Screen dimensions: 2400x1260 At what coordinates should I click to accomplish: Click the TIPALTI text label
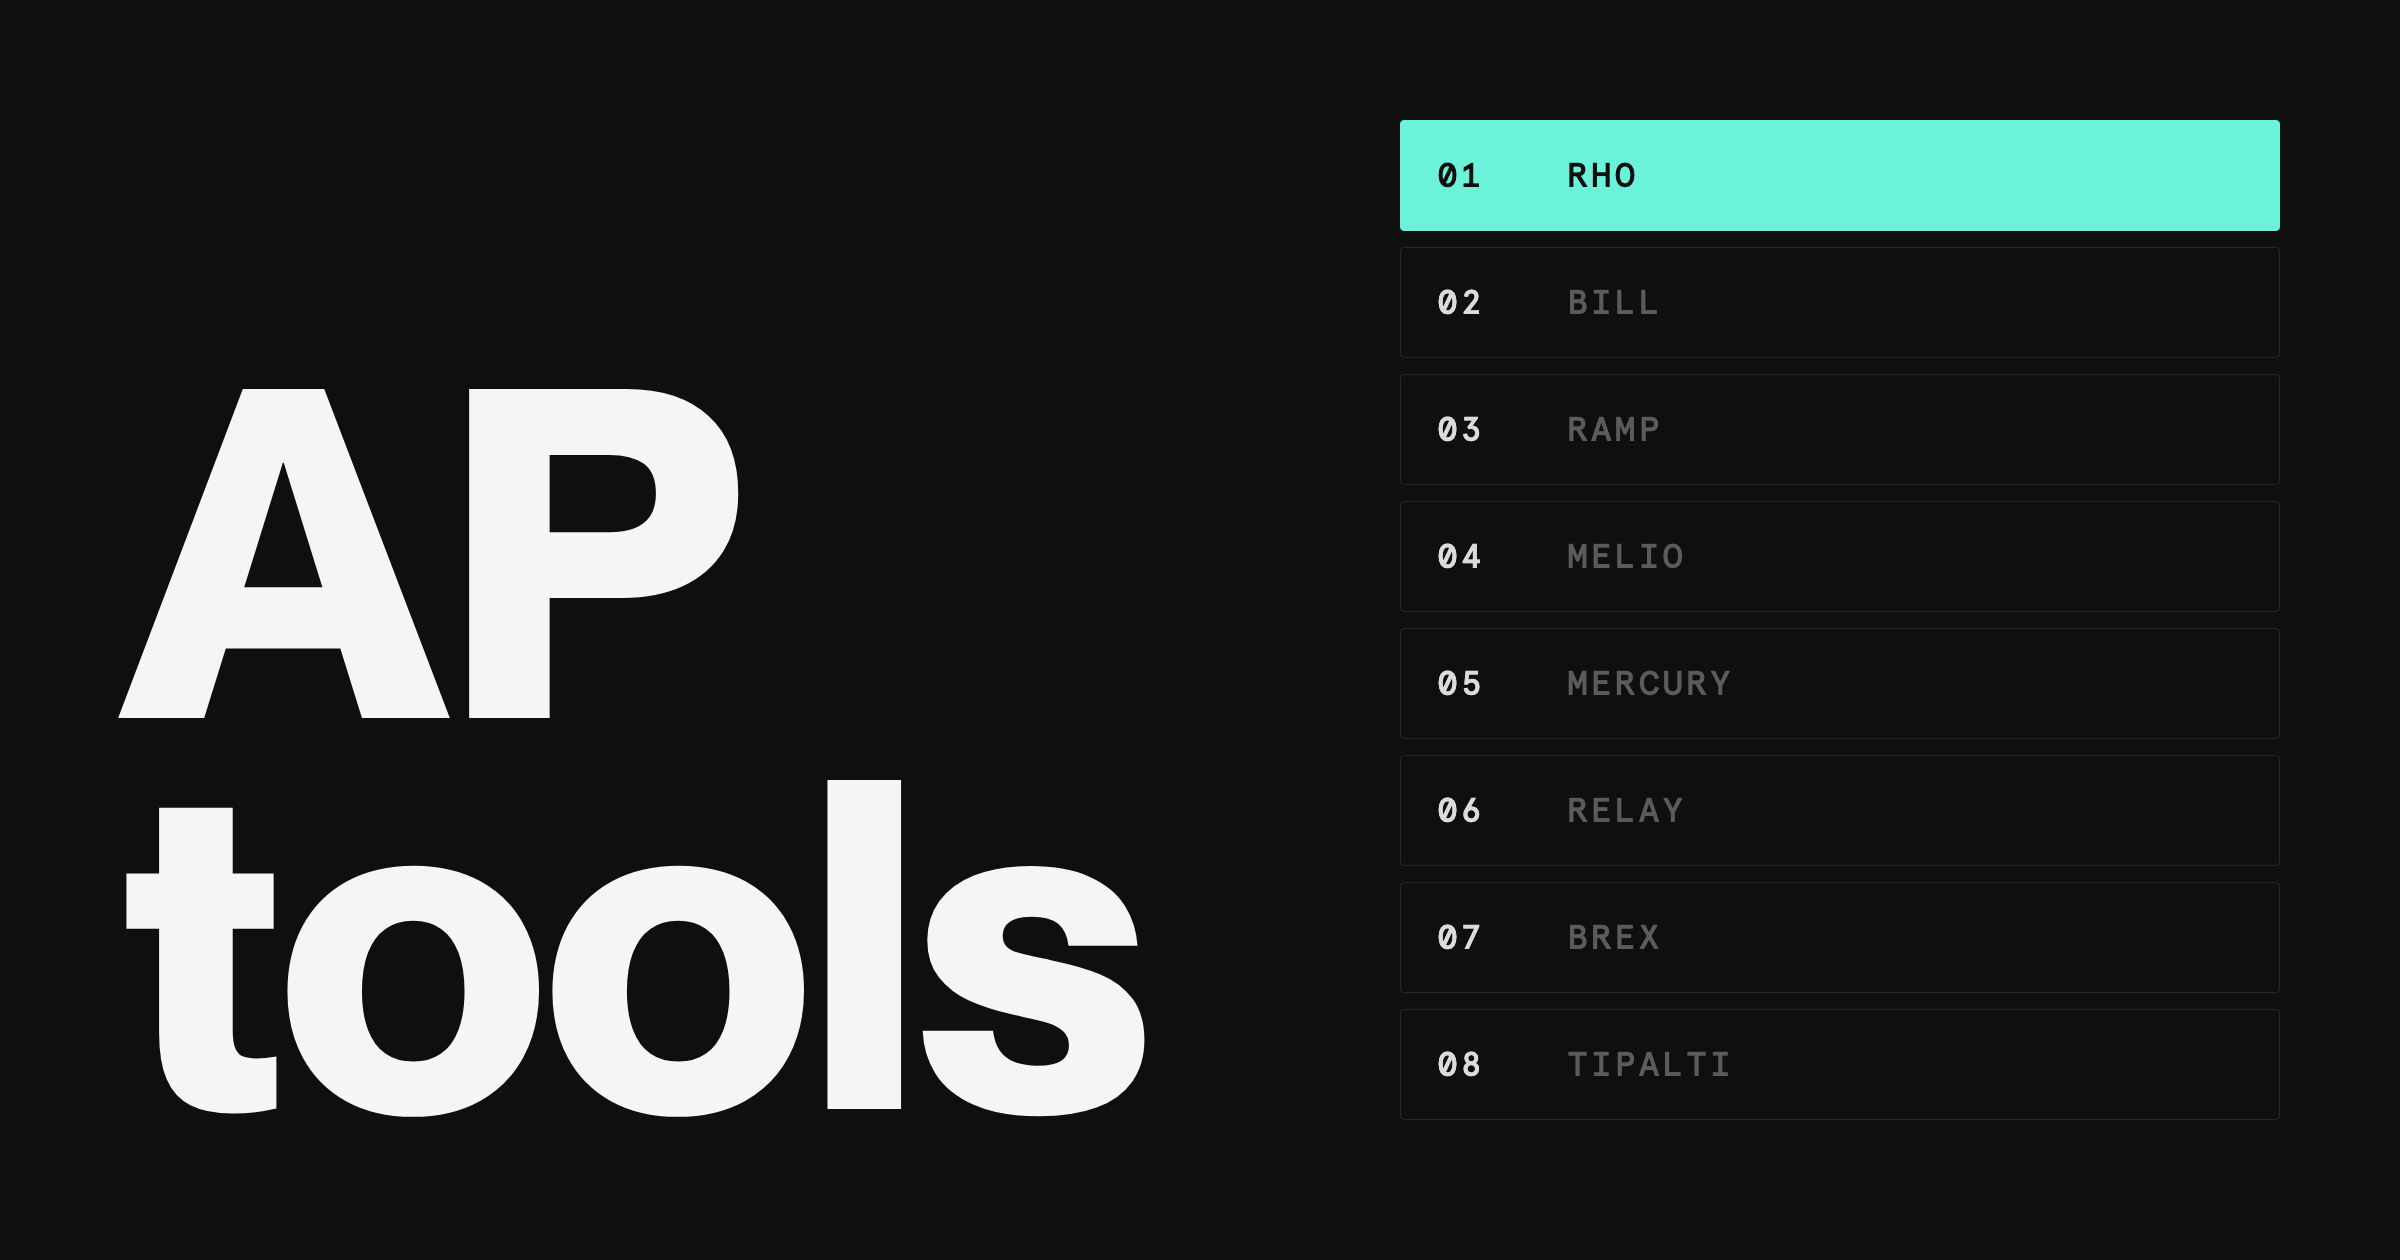1649,1065
